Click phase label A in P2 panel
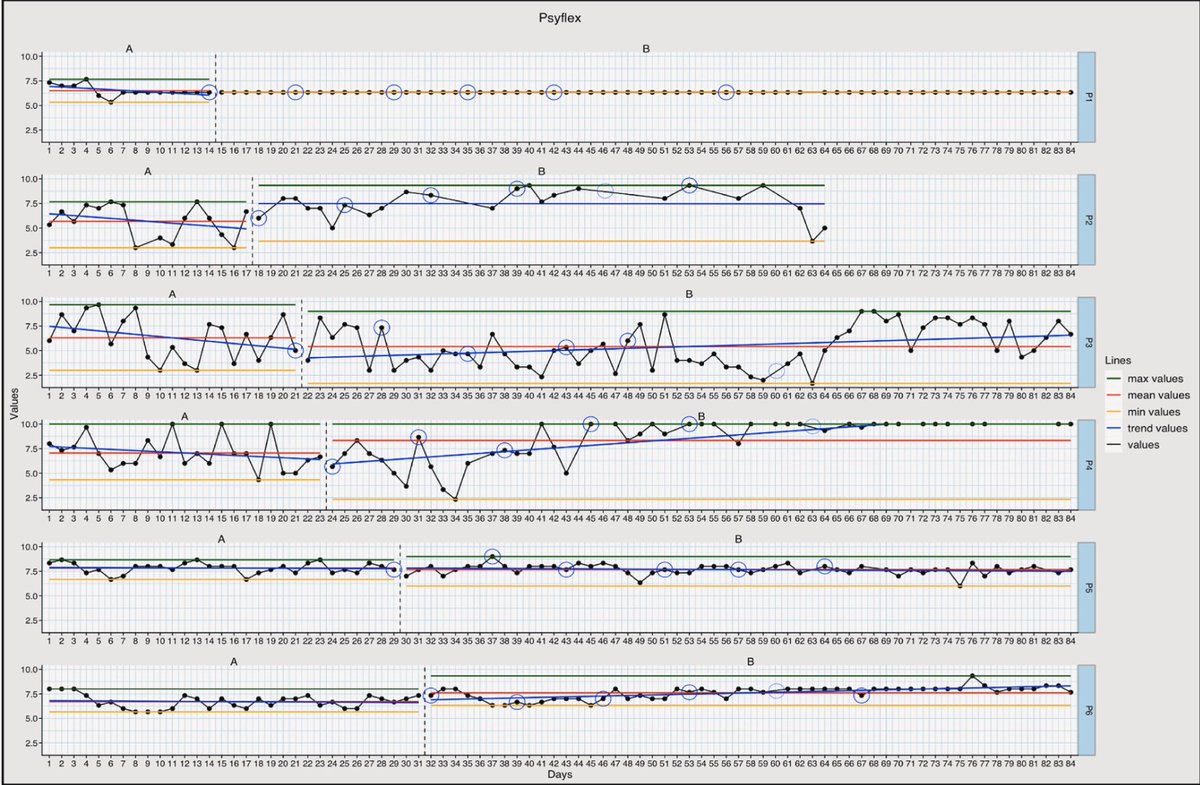Screen dimensions: 1200x785 pyautogui.click(x=147, y=171)
